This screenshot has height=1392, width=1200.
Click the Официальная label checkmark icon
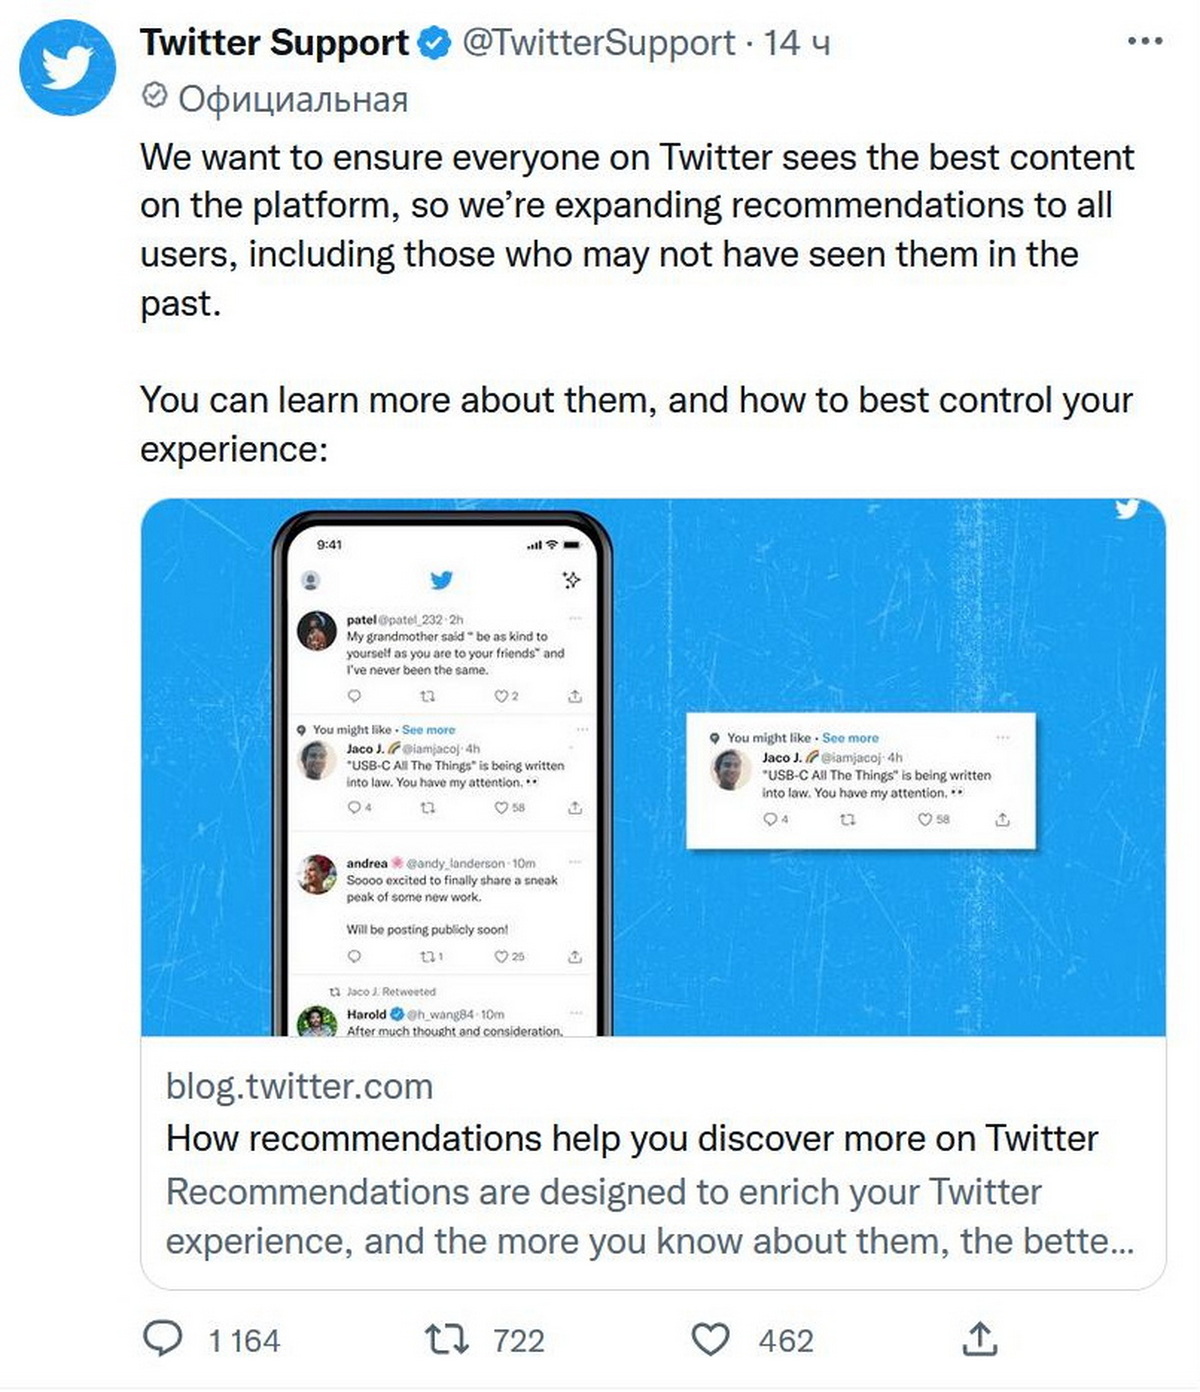tap(154, 97)
